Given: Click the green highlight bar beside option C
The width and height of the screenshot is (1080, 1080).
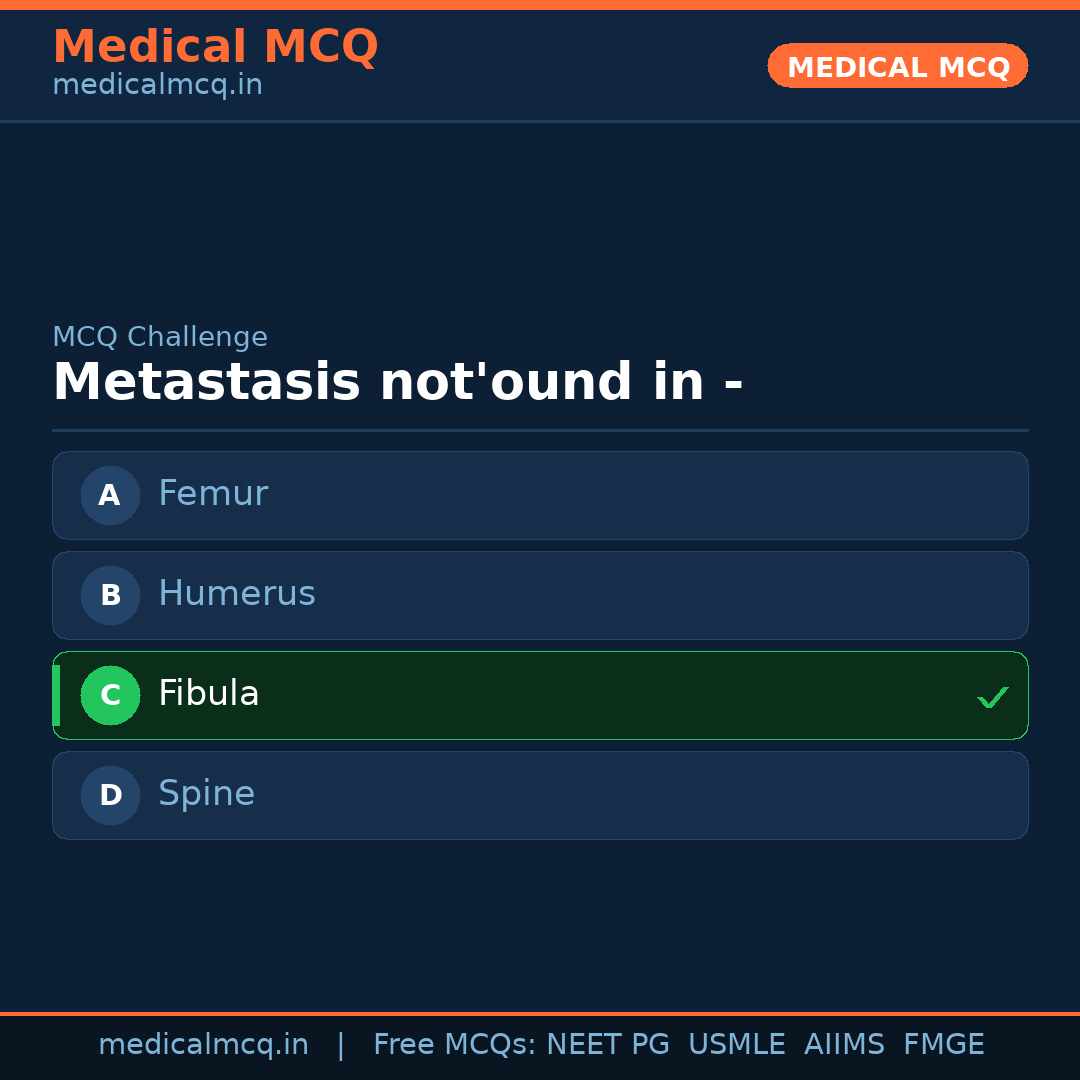Looking at the screenshot, I should [55, 695].
